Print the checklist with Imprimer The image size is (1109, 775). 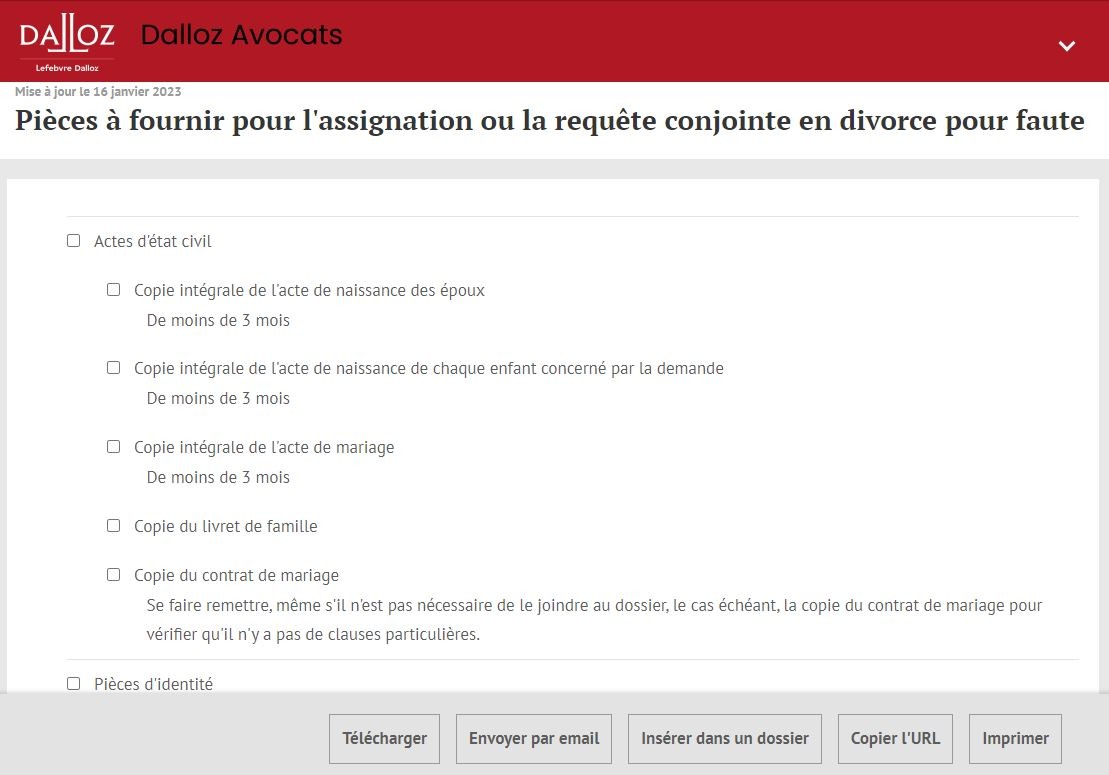[1015, 739]
